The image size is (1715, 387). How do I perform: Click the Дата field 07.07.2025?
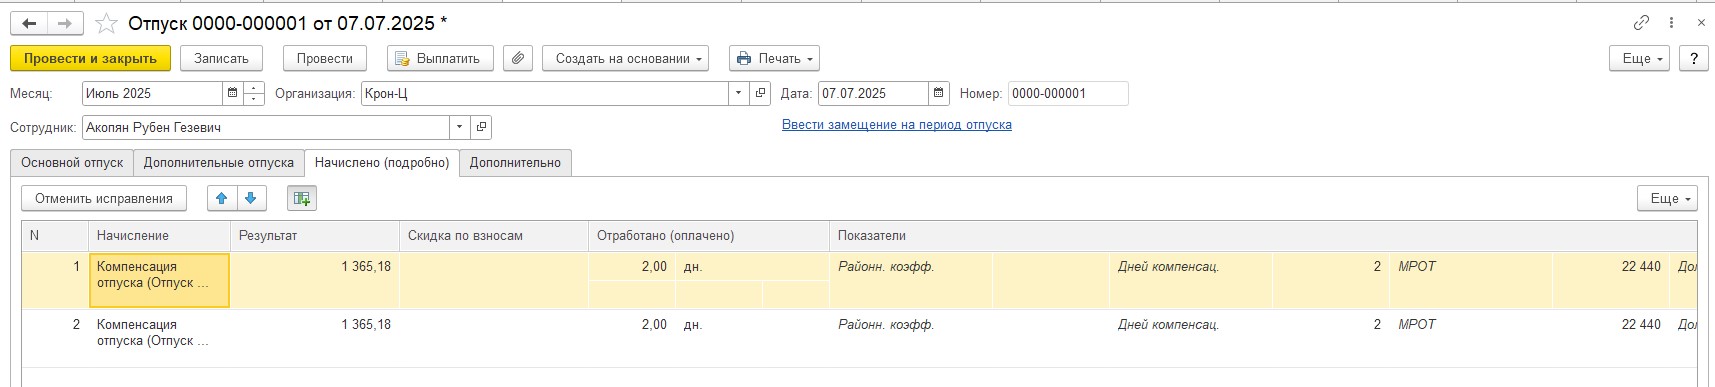click(x=873, y=93)
